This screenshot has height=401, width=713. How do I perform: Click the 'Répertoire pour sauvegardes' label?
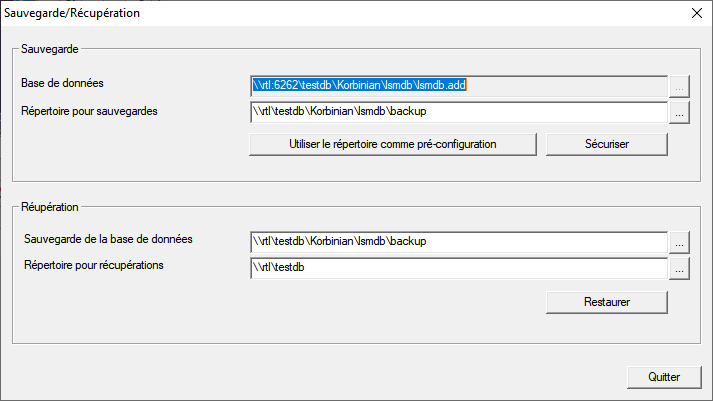89,110
